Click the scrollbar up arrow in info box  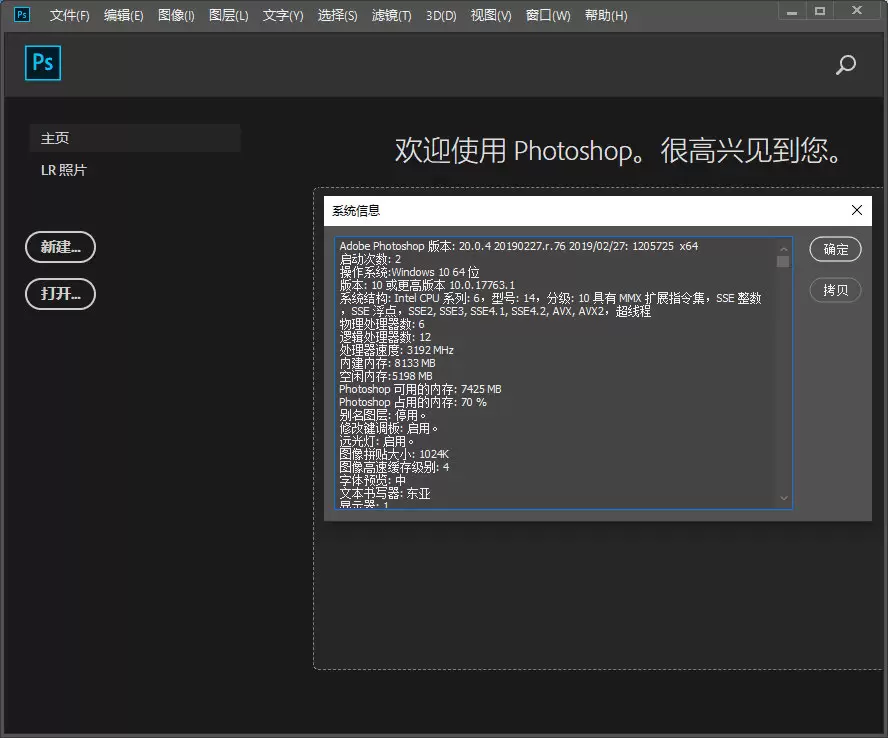click(x=784, y=249)
